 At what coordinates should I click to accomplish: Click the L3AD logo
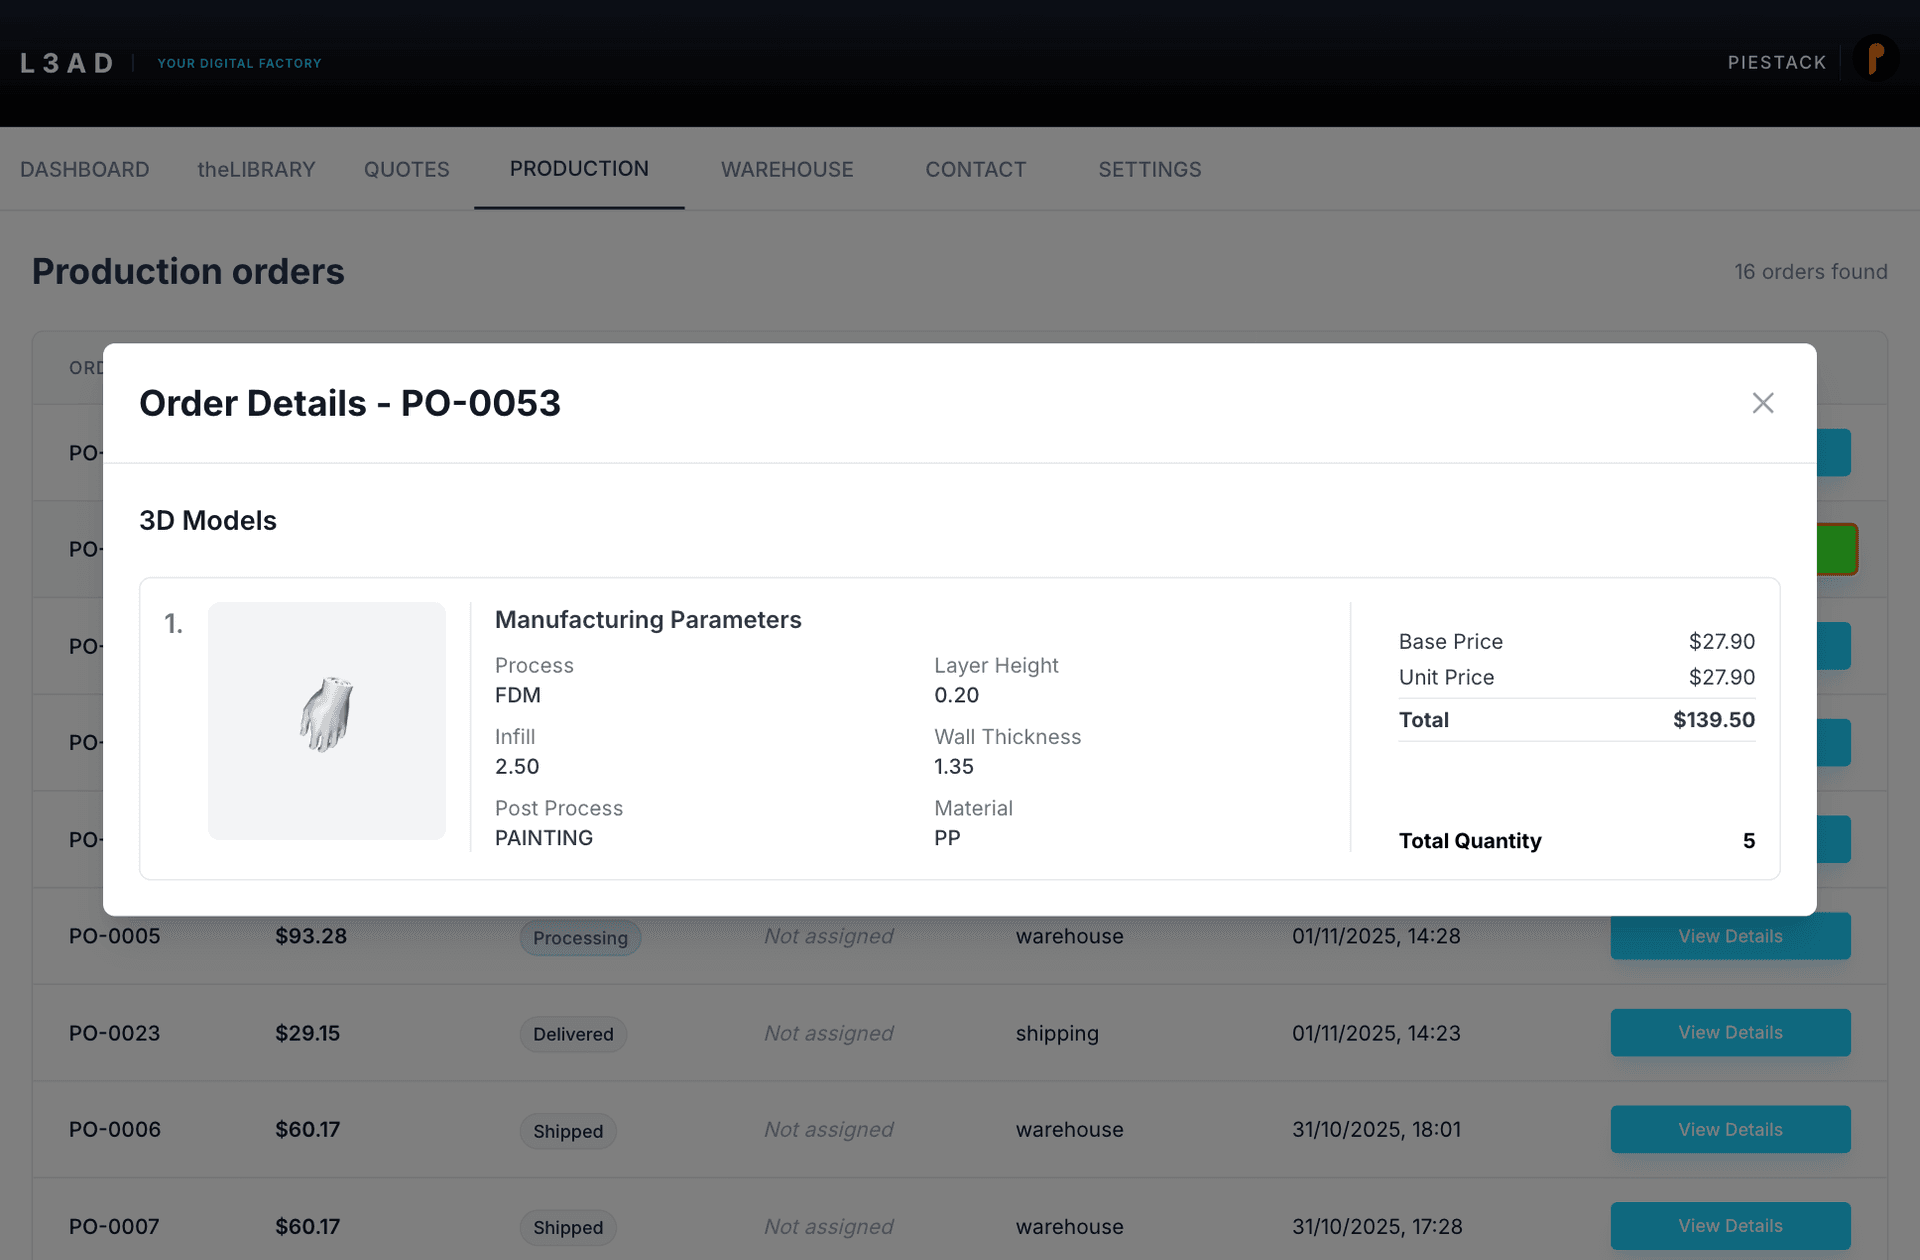[x=67, y=63]
